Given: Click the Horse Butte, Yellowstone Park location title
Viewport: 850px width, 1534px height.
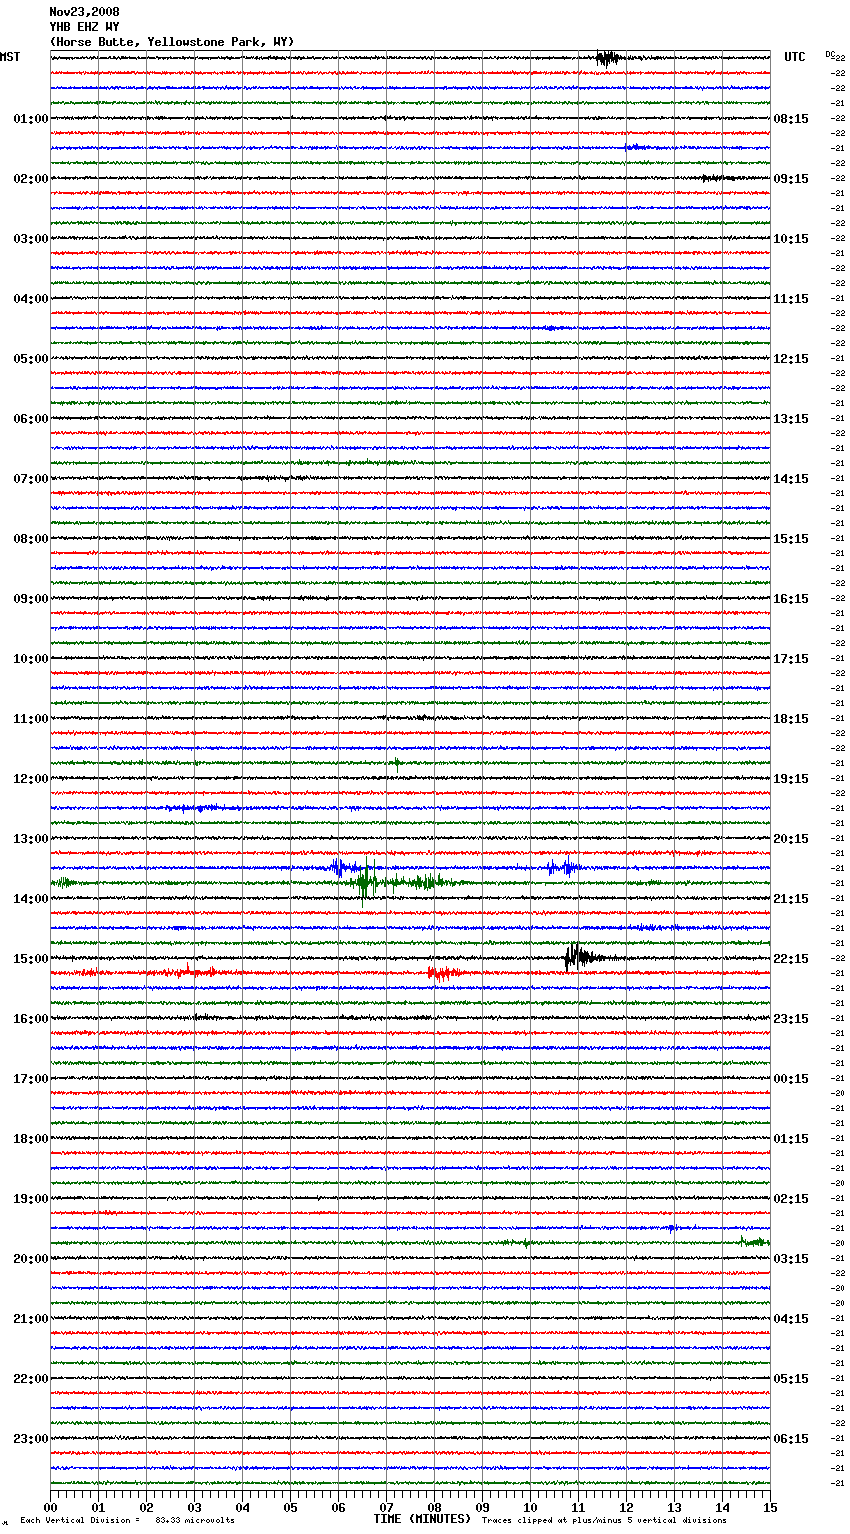Looking at the screenshot, I should [x=172, y=42].
